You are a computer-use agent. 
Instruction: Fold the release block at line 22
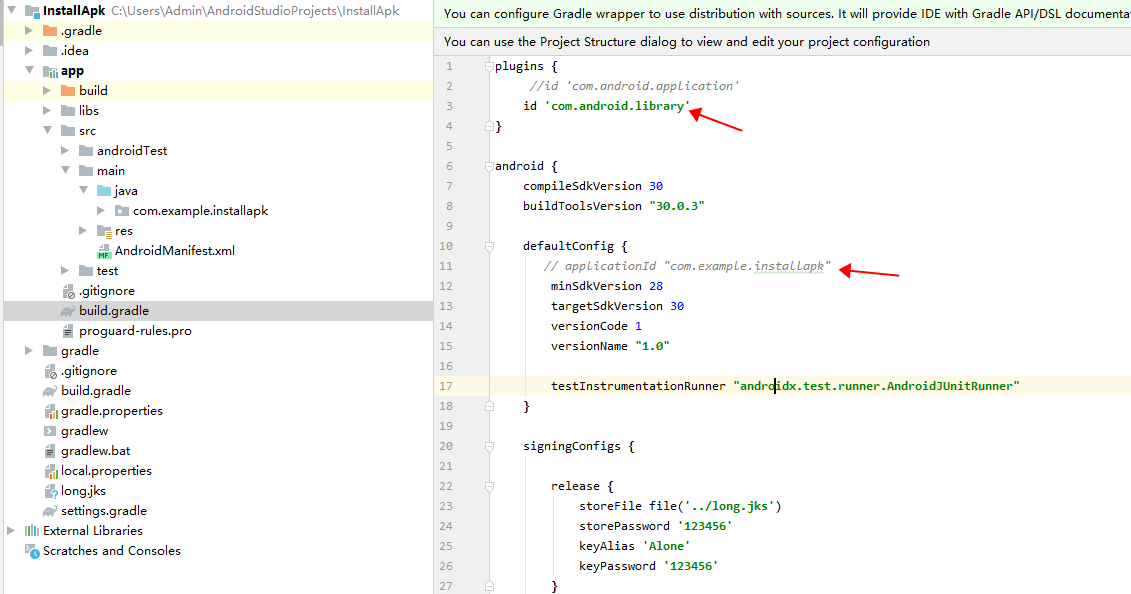click(489, 487)
